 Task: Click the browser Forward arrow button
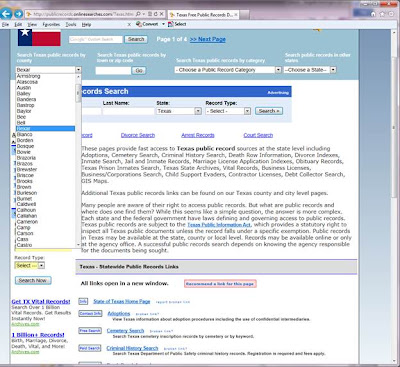click(x=18, y=14)
